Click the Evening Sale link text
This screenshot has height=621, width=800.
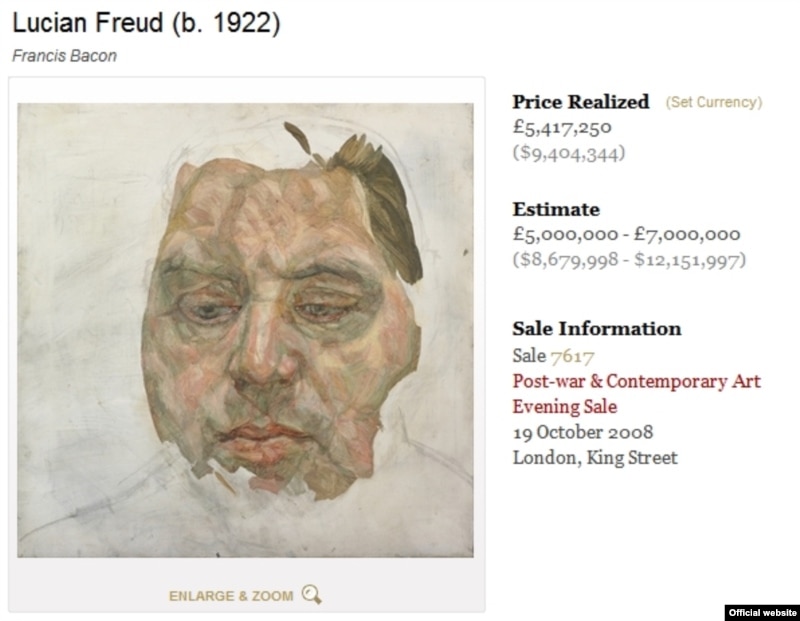tap(565, 407)
